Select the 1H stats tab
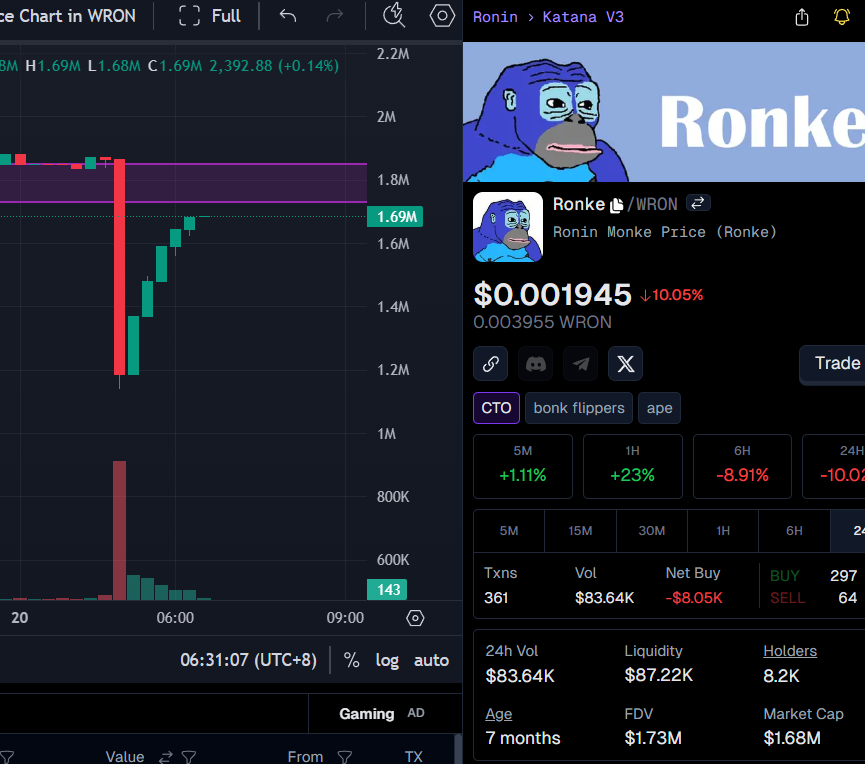Viewport: 865px width, 764px height. click(x=723, y=531)
